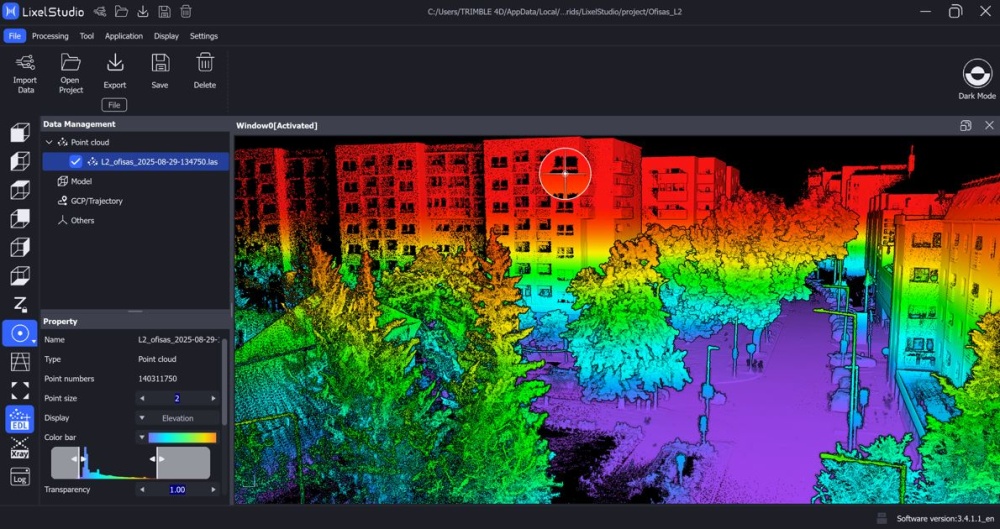Collapse the Point cloud tree node
This screenshot has height=529, width=1000.
(50, 142)
